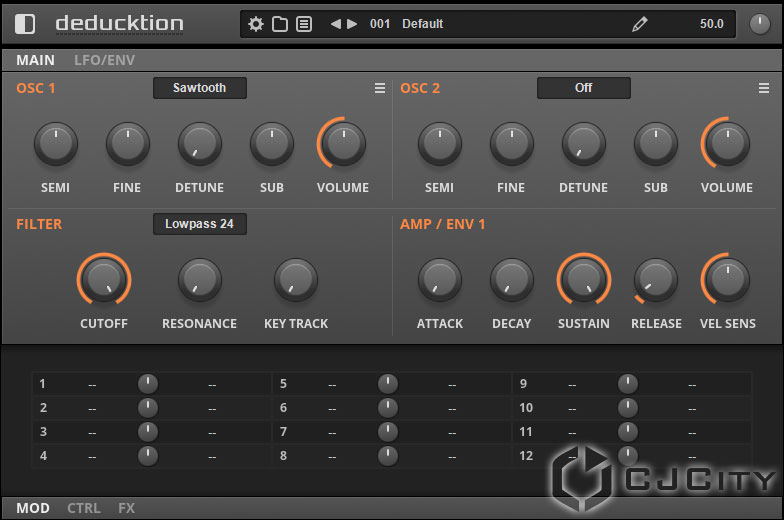Click the OSC 2 FINE knob

pyautogui.click(x=512, y=144)
